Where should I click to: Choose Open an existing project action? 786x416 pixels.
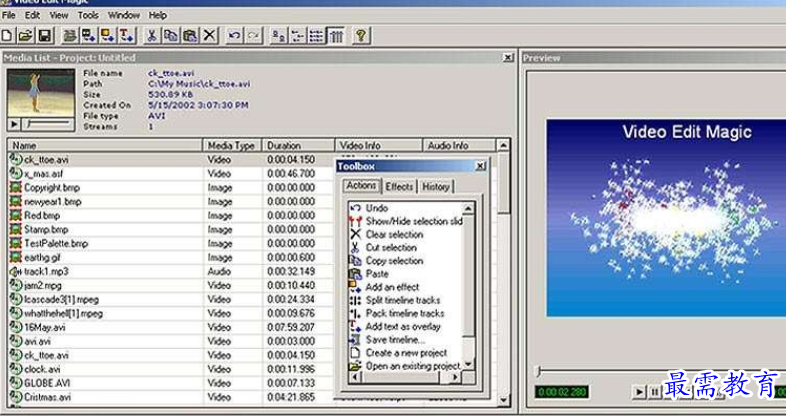pyautogui.click(x=405, y=366)
